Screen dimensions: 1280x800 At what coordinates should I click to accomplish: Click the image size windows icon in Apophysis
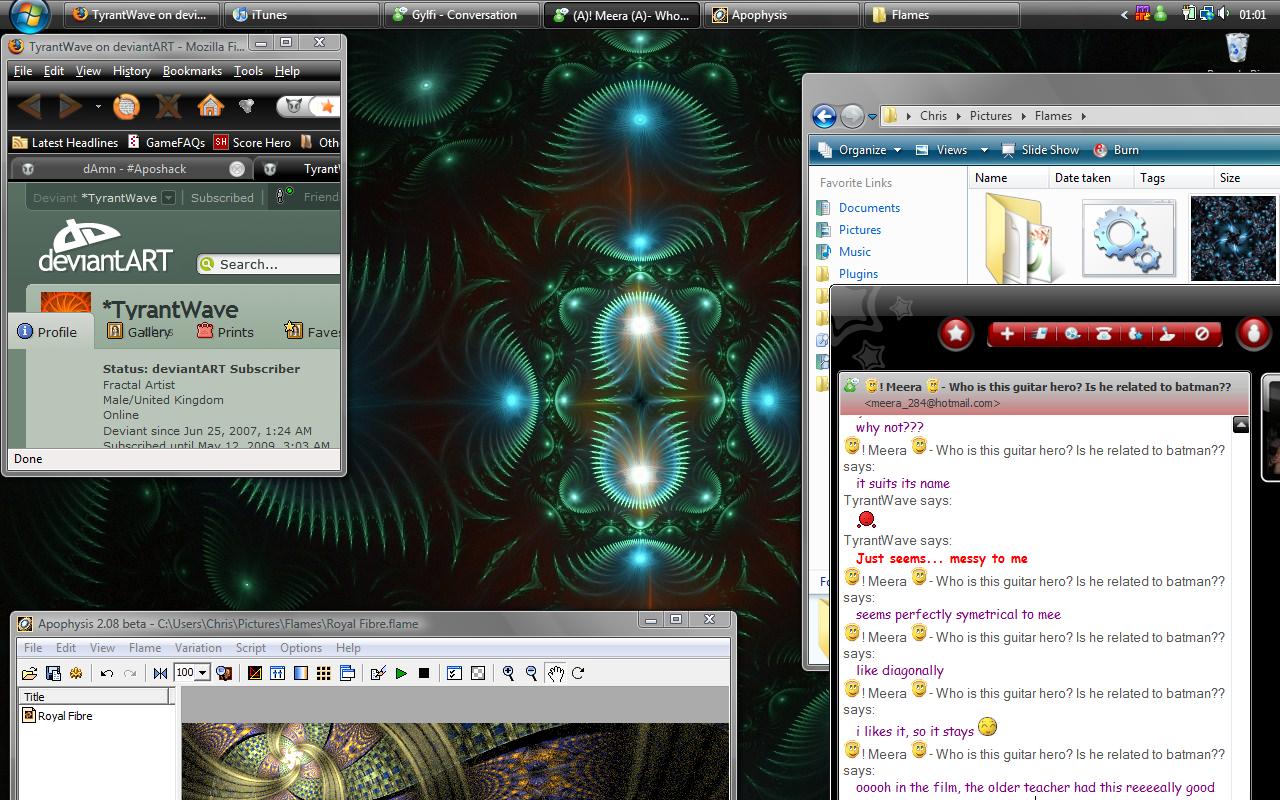(347, 674)
